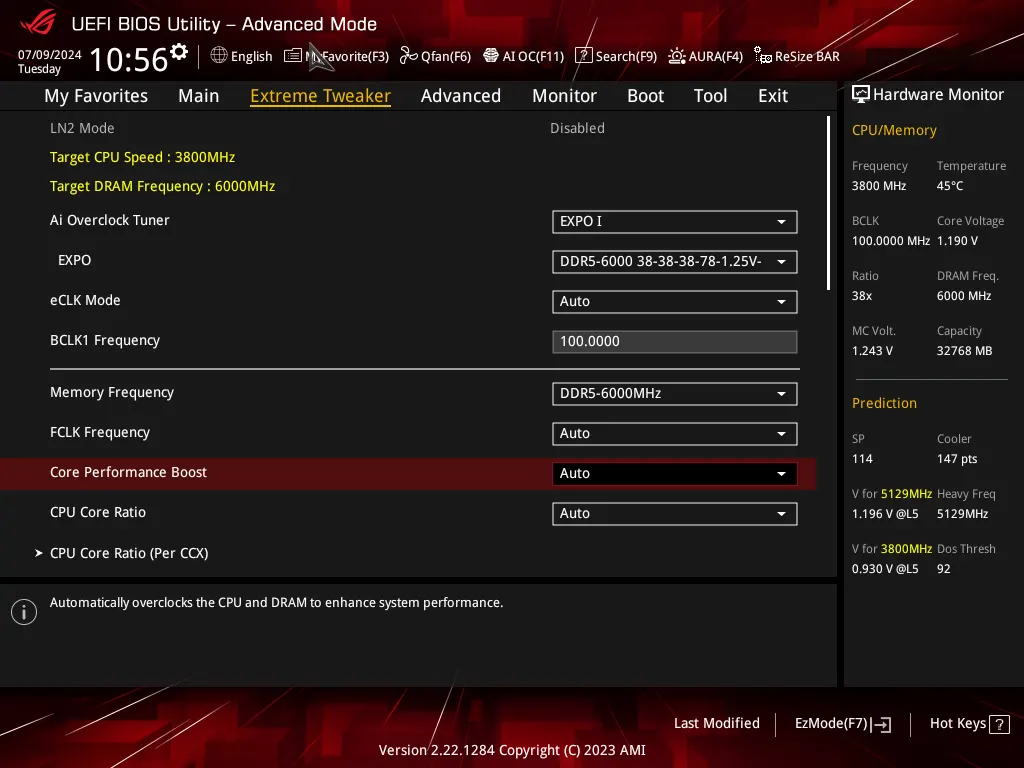Open the Tool tab
The width and height of the screenshot is (1024, 768).
point(711,95)
